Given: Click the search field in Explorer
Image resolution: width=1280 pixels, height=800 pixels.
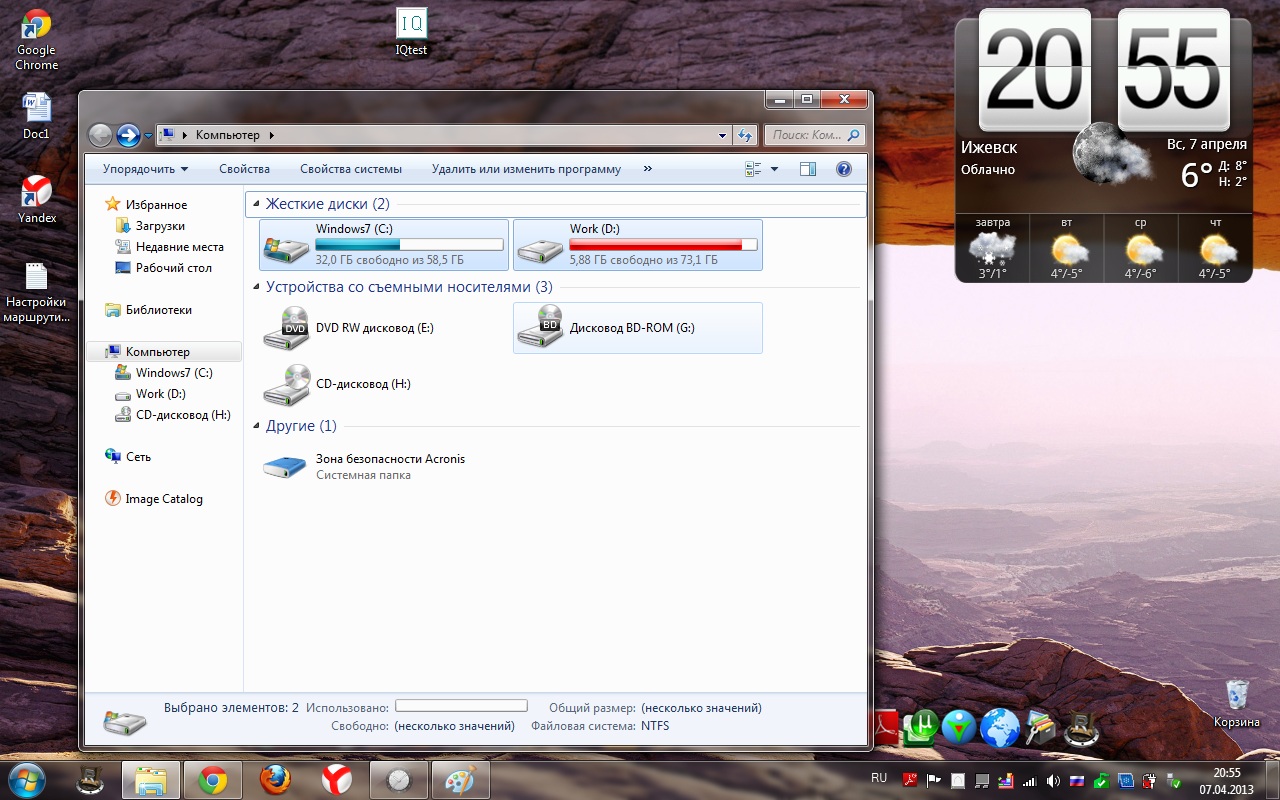Looking at the screenshot, I should coord(806,135).
